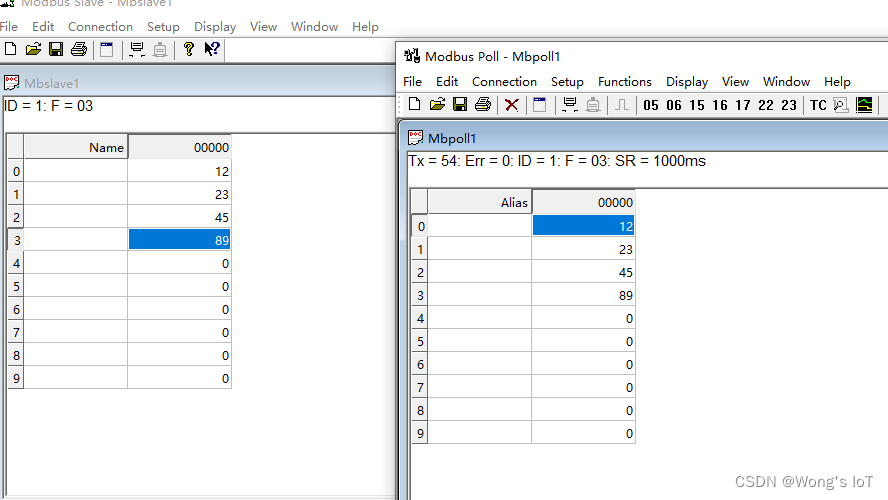Click context help arrow icon in Modbus Slave
This screenshot has width=888, height=500.
[212, 49]
